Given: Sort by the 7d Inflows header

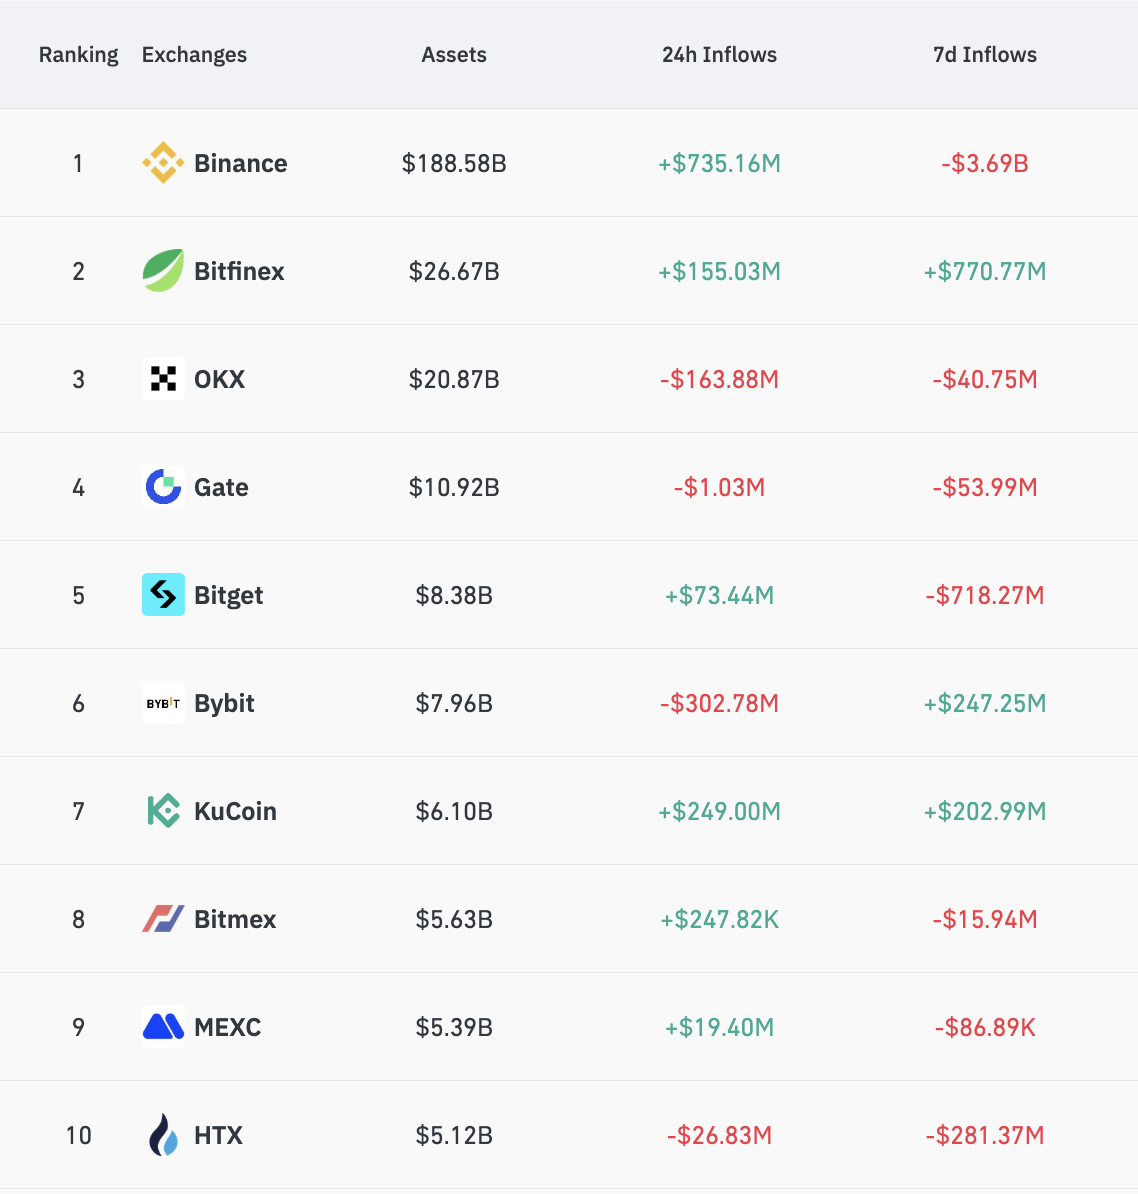Looking at the screenshot, I should tap(985, 55).
